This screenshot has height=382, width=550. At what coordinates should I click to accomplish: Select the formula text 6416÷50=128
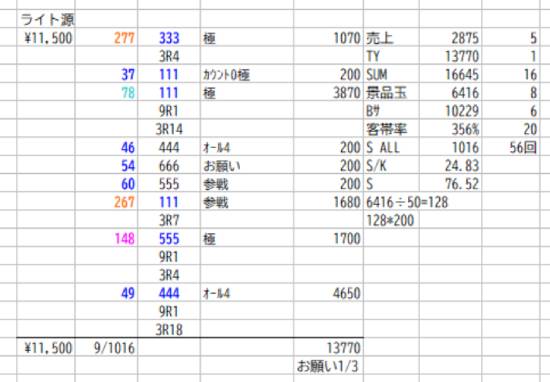(x=407, y=202)
